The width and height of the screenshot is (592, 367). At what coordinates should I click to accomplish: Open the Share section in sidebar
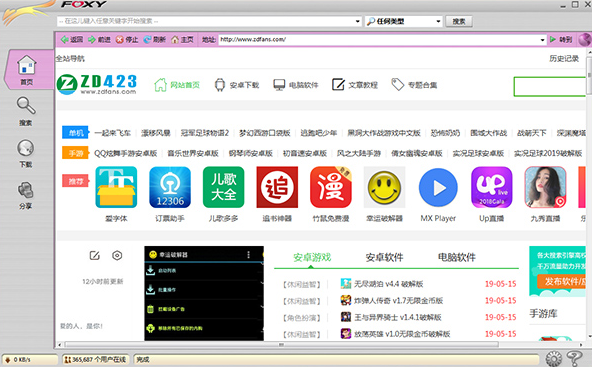(26, 194)
